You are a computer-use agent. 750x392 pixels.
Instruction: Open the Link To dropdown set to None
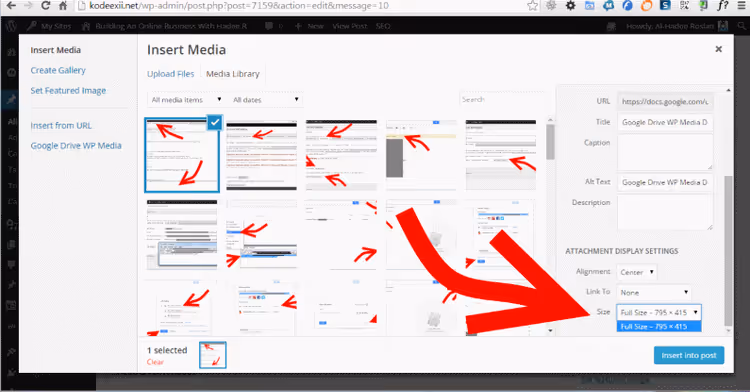[654, 292]
